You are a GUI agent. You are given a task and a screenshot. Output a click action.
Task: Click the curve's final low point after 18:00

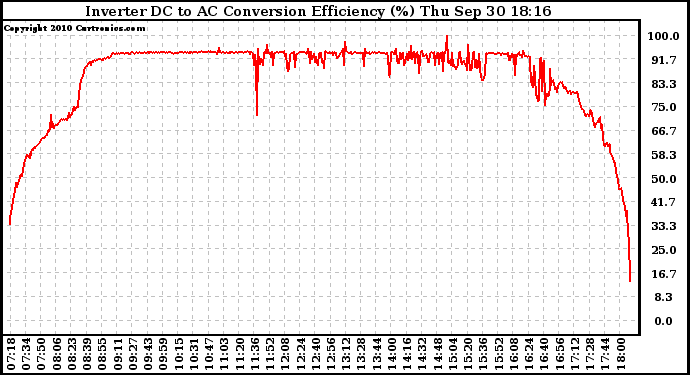click(x=630, y=280)
